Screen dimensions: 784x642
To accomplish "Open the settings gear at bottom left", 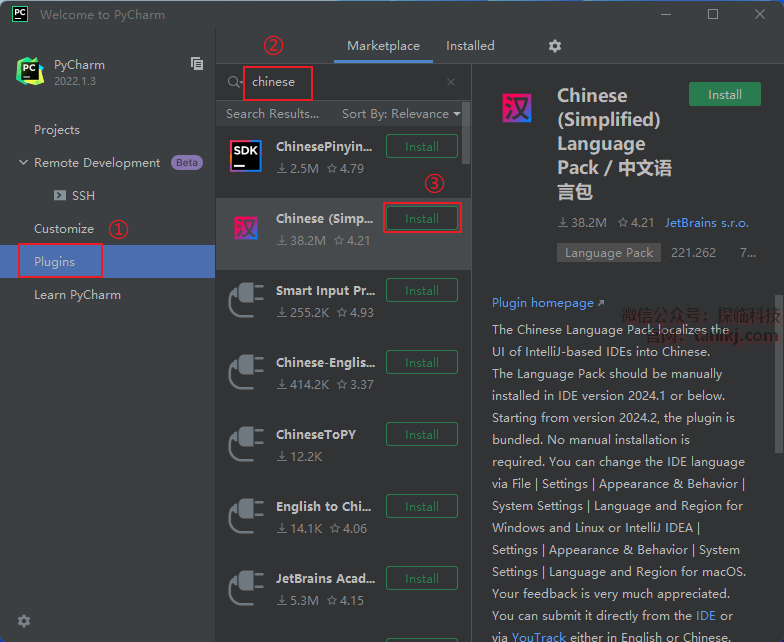I will [x=24, y=621].
